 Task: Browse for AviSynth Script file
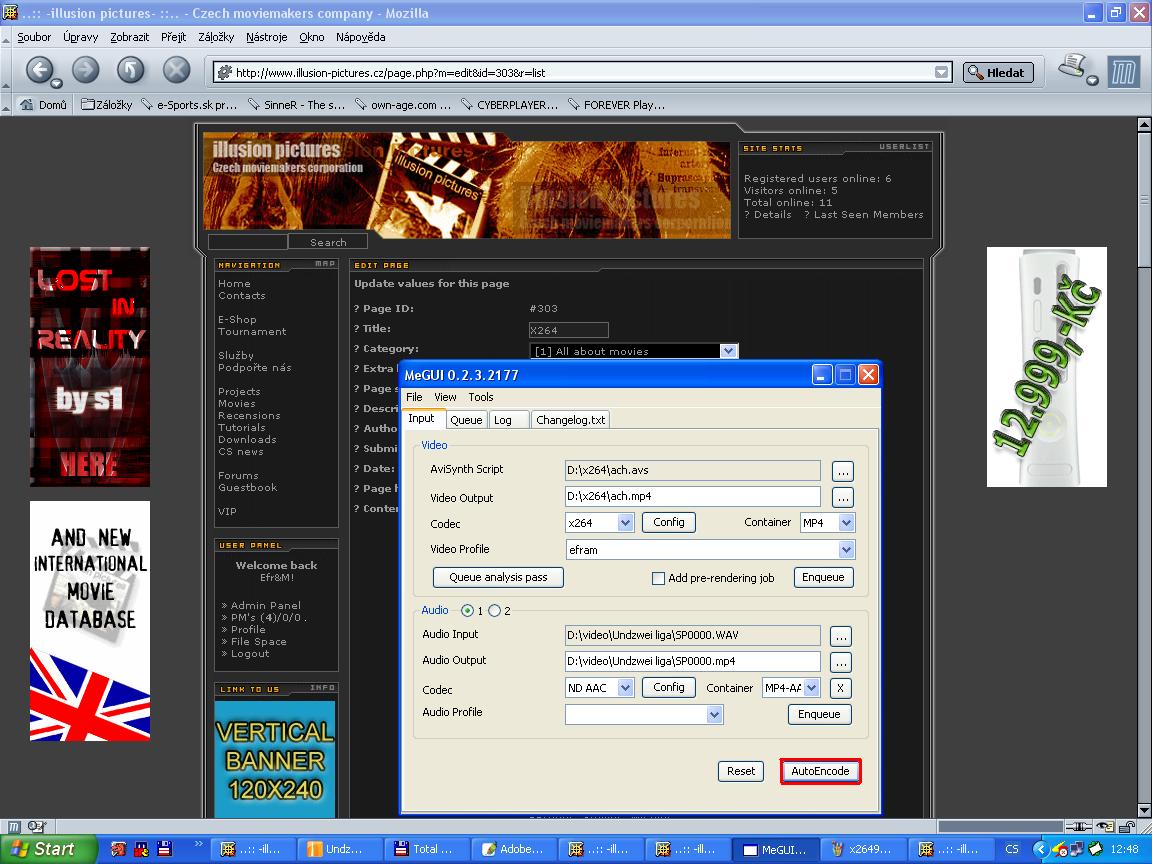pyautogui.click(x=843, y=471)
